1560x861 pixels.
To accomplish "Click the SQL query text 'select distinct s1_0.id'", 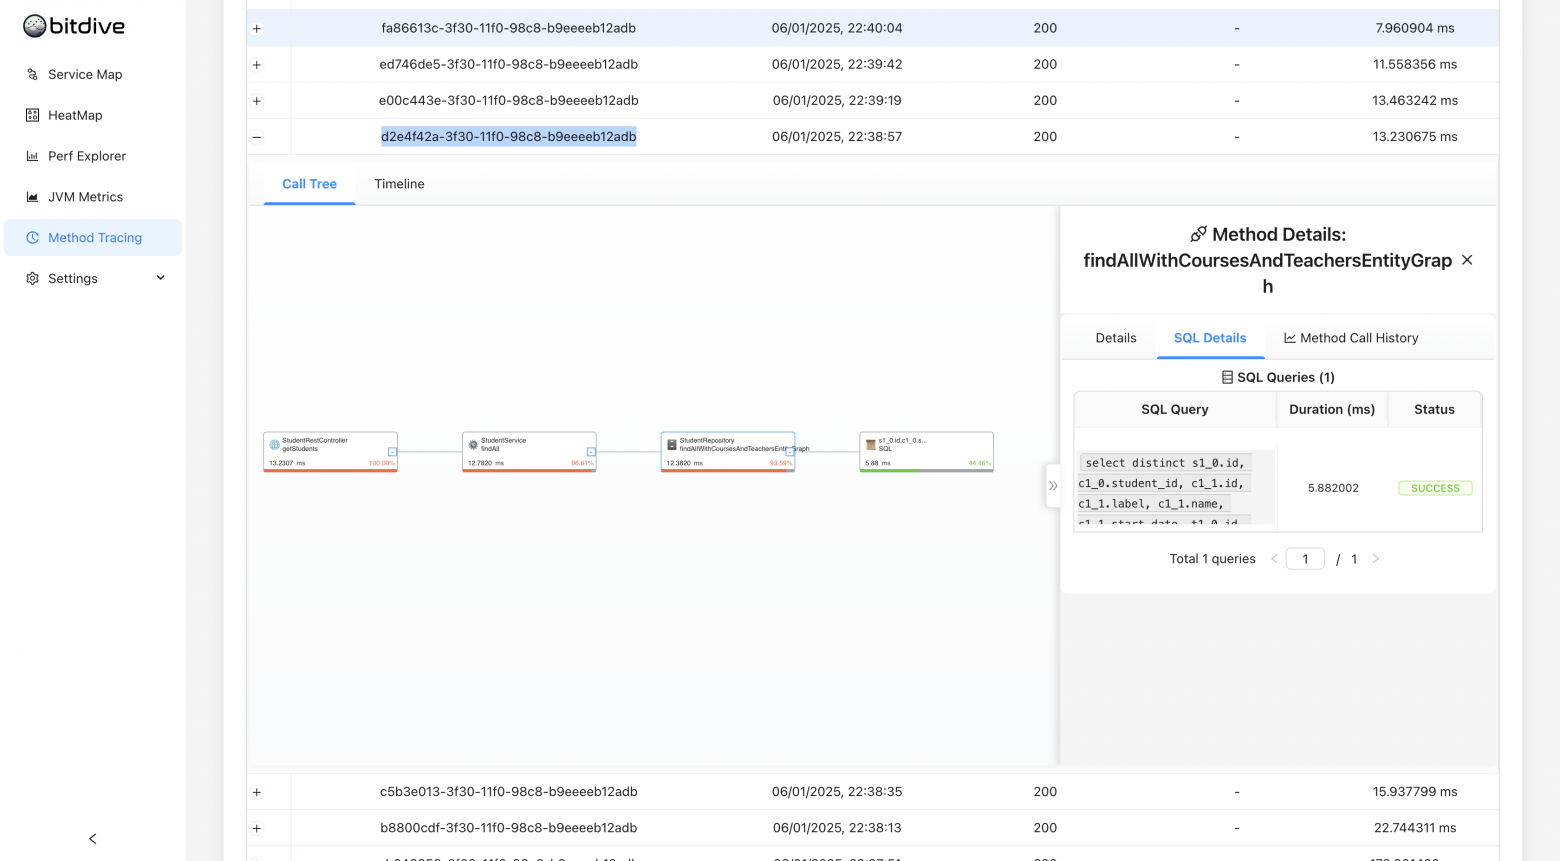I will coord(1165,463).
